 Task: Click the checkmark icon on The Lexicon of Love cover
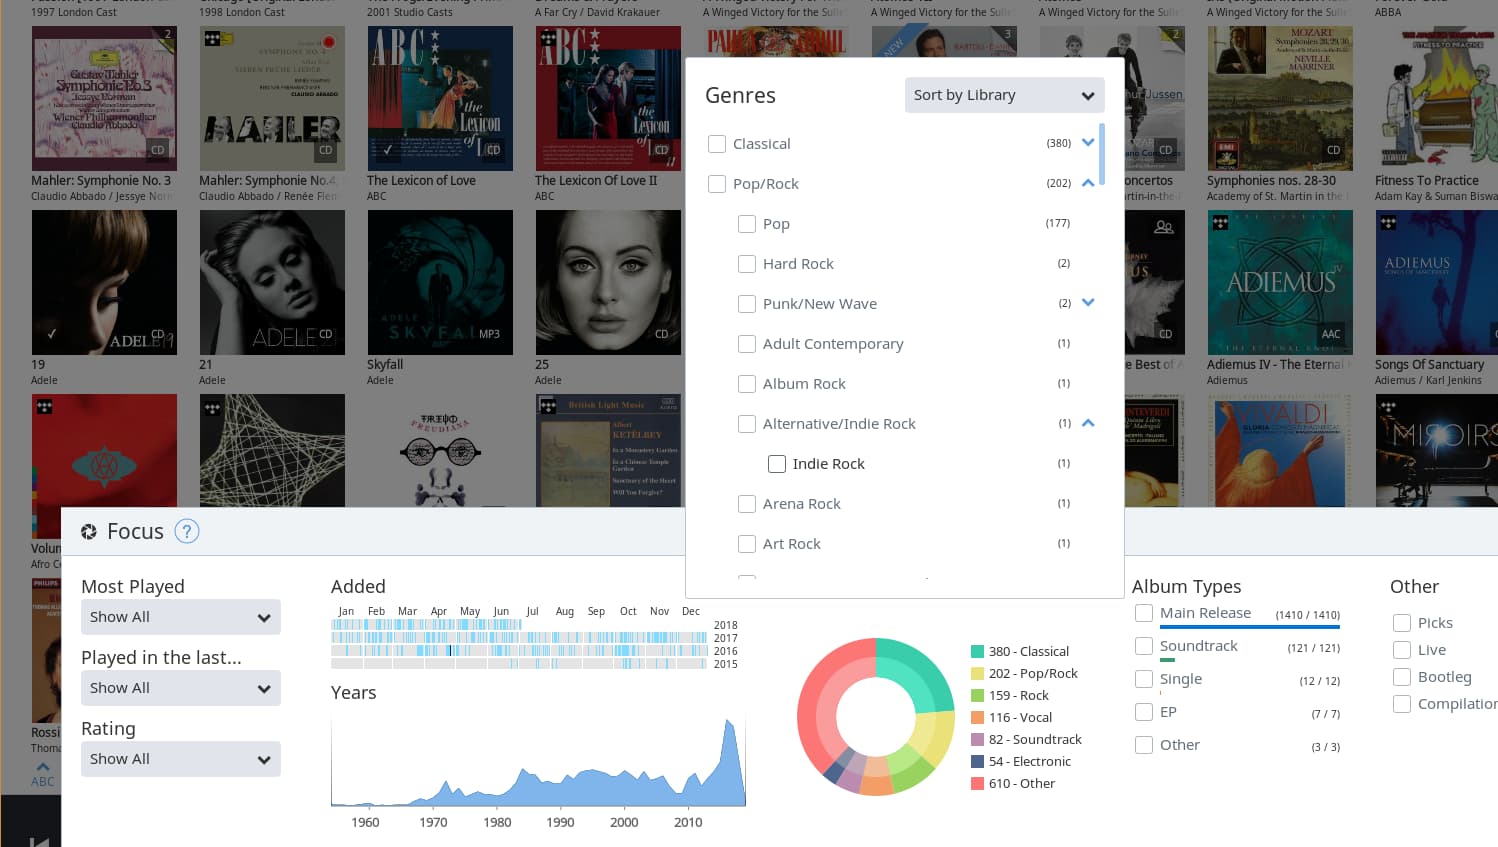(x=388, y=150)
